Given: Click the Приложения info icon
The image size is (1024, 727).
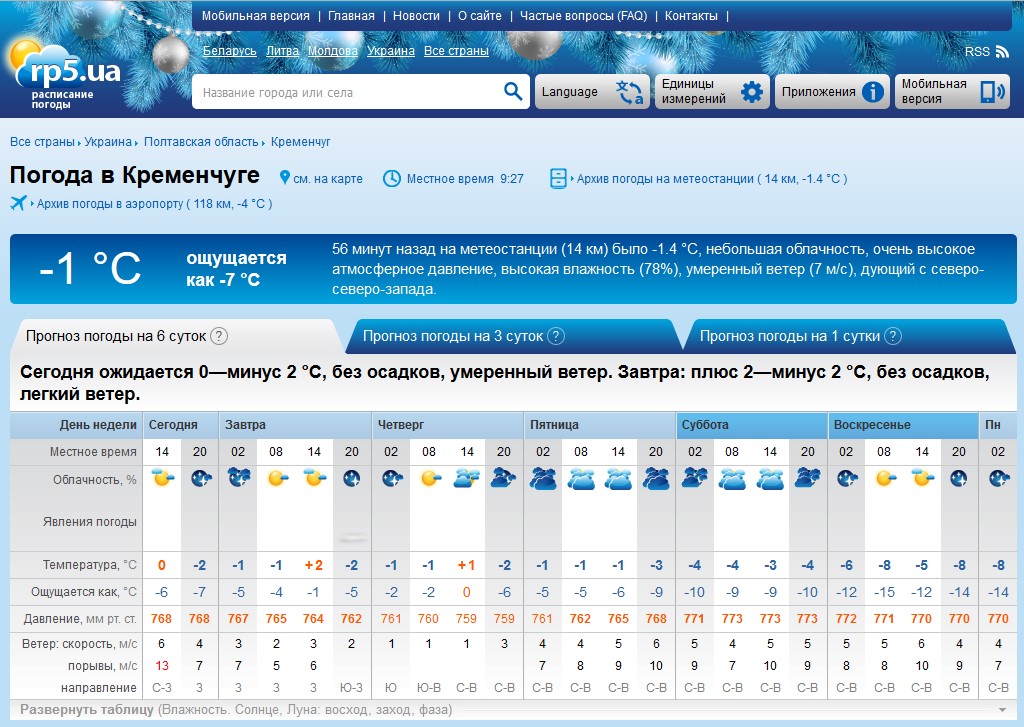Looking at the screenshot, I should coord(873,93).
